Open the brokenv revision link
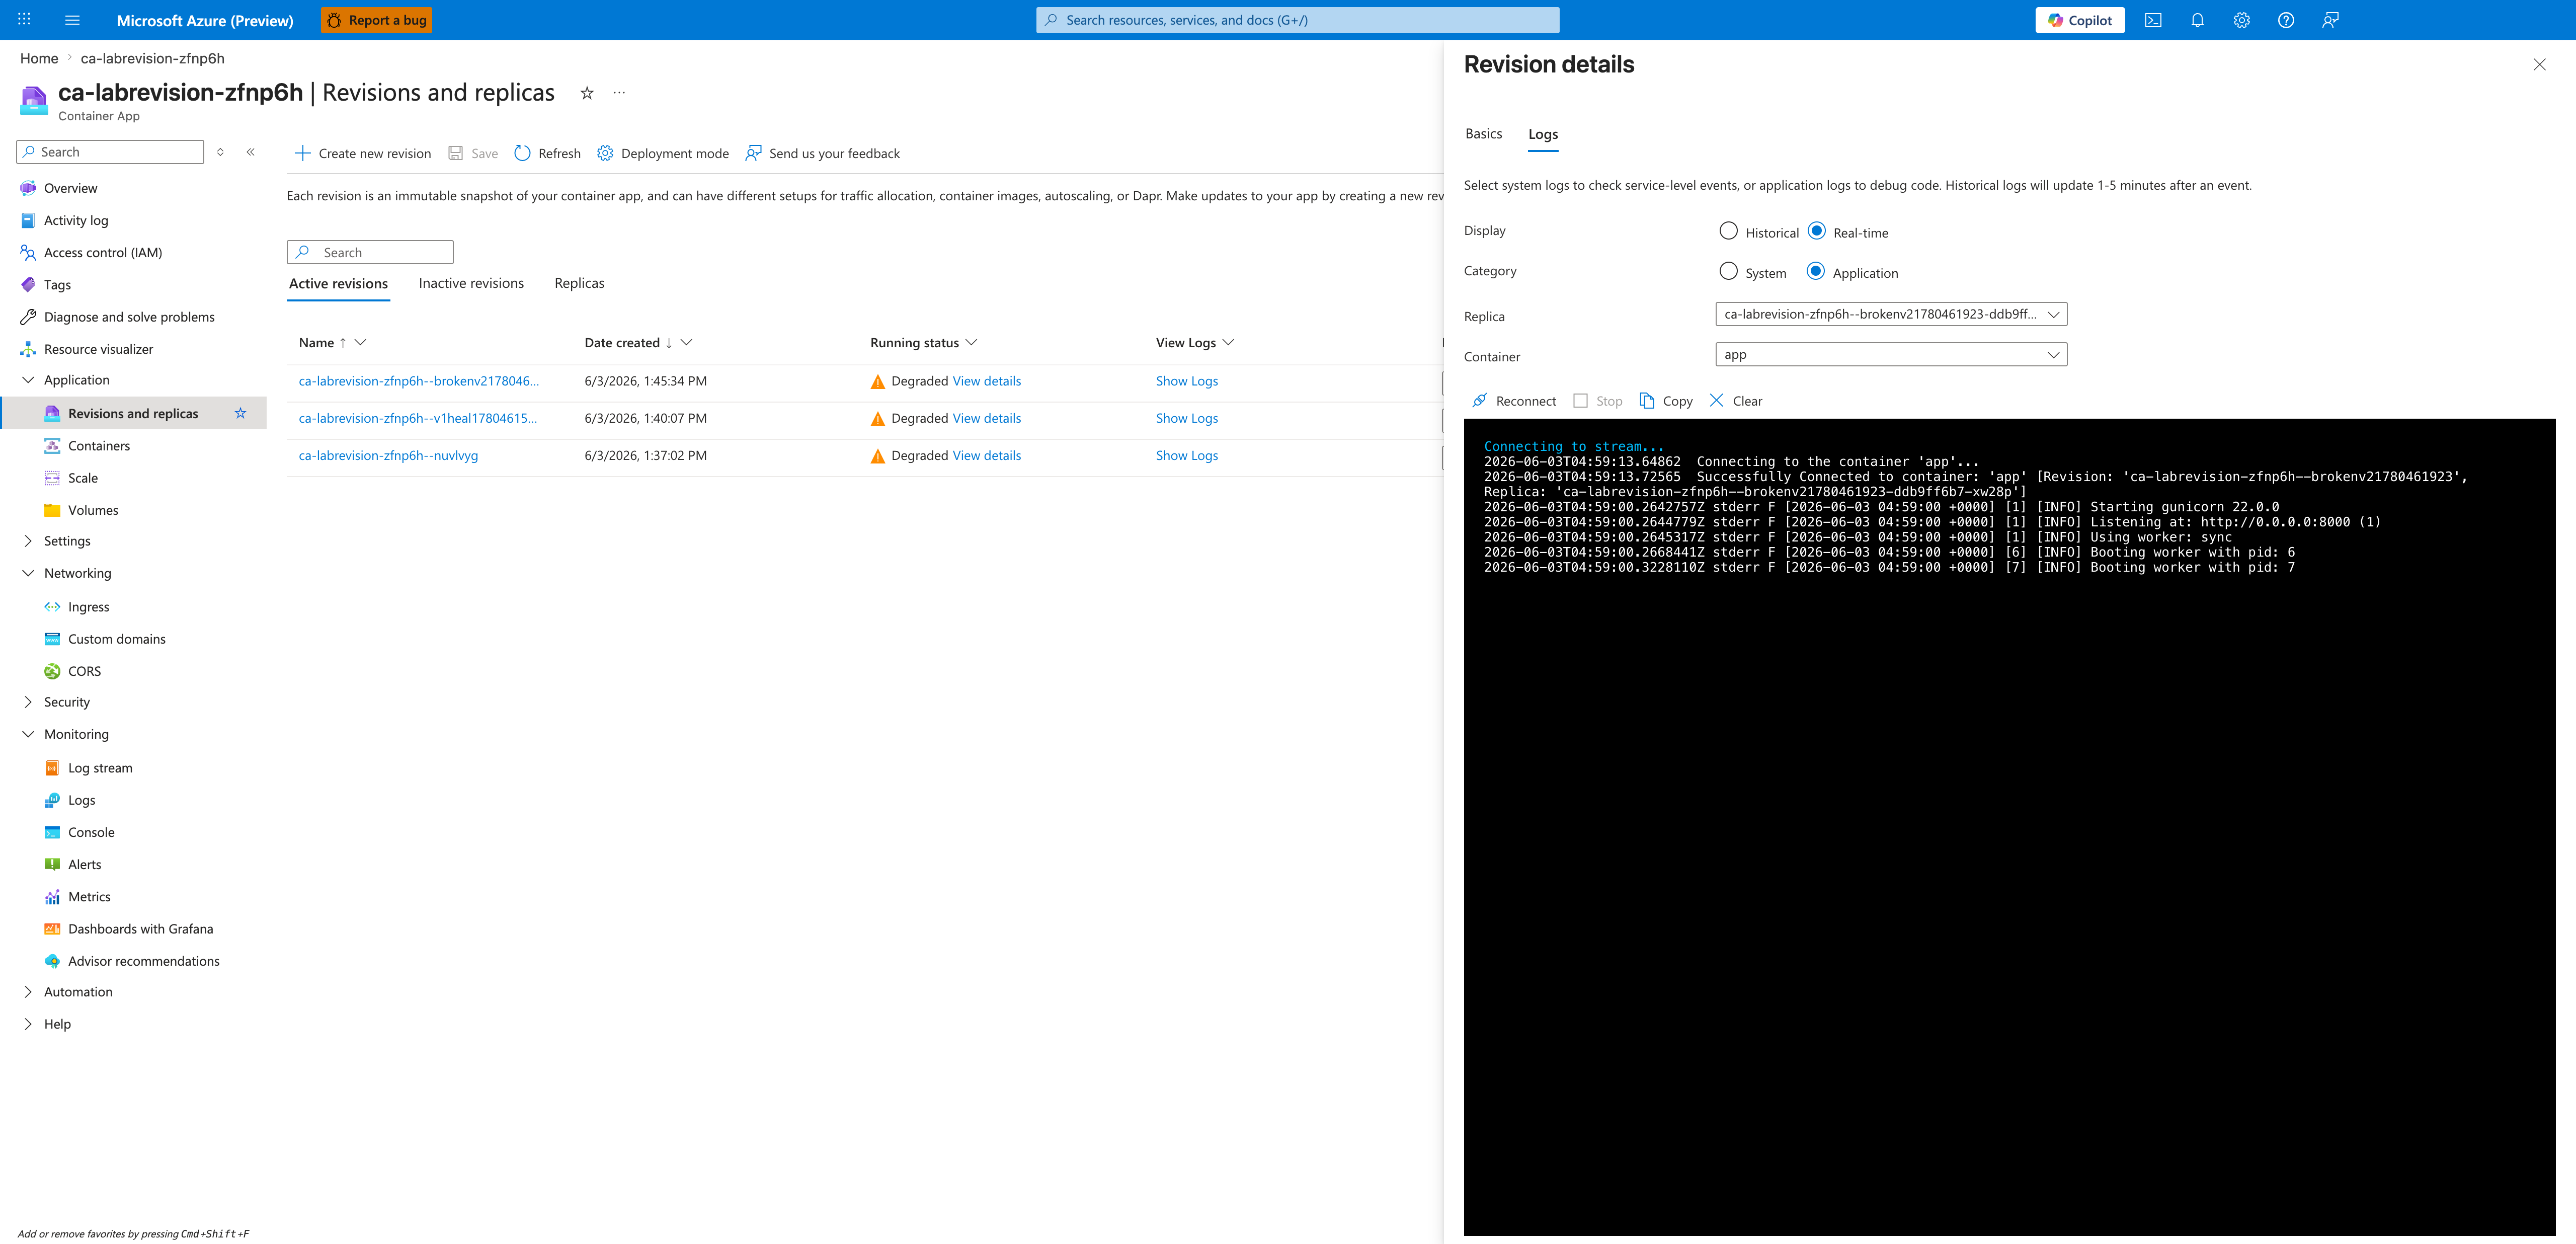The image size is (2576, 1244). click(x=419, y=381)
